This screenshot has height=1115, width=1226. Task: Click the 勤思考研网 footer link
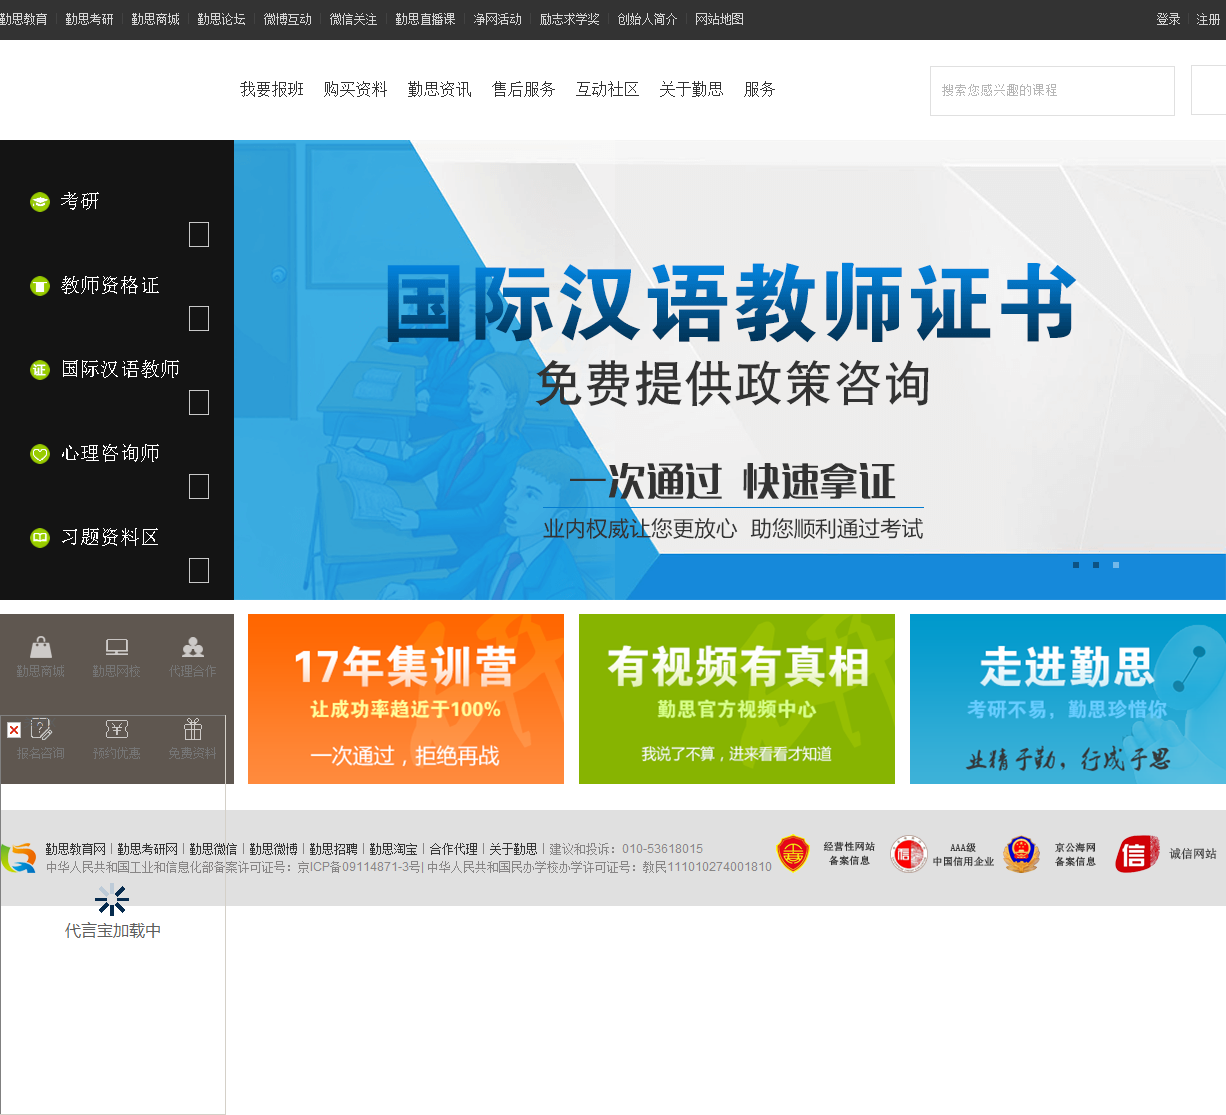point(147,849)
